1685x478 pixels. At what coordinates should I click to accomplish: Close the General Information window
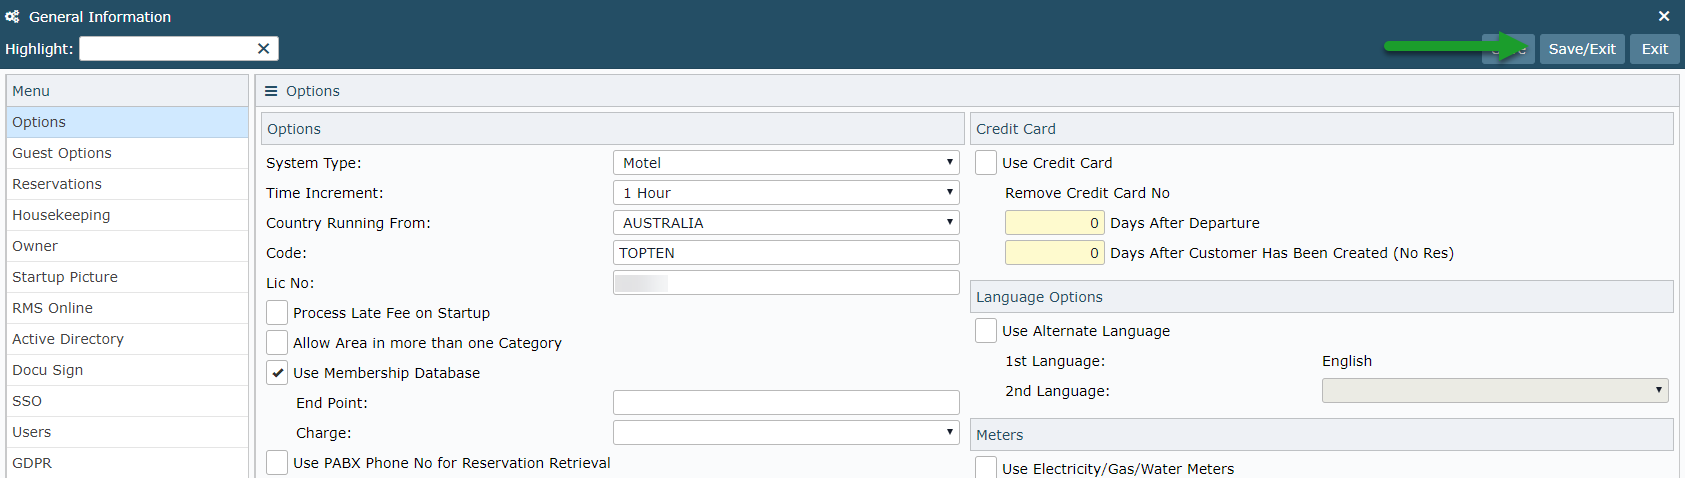(1664, 16)
